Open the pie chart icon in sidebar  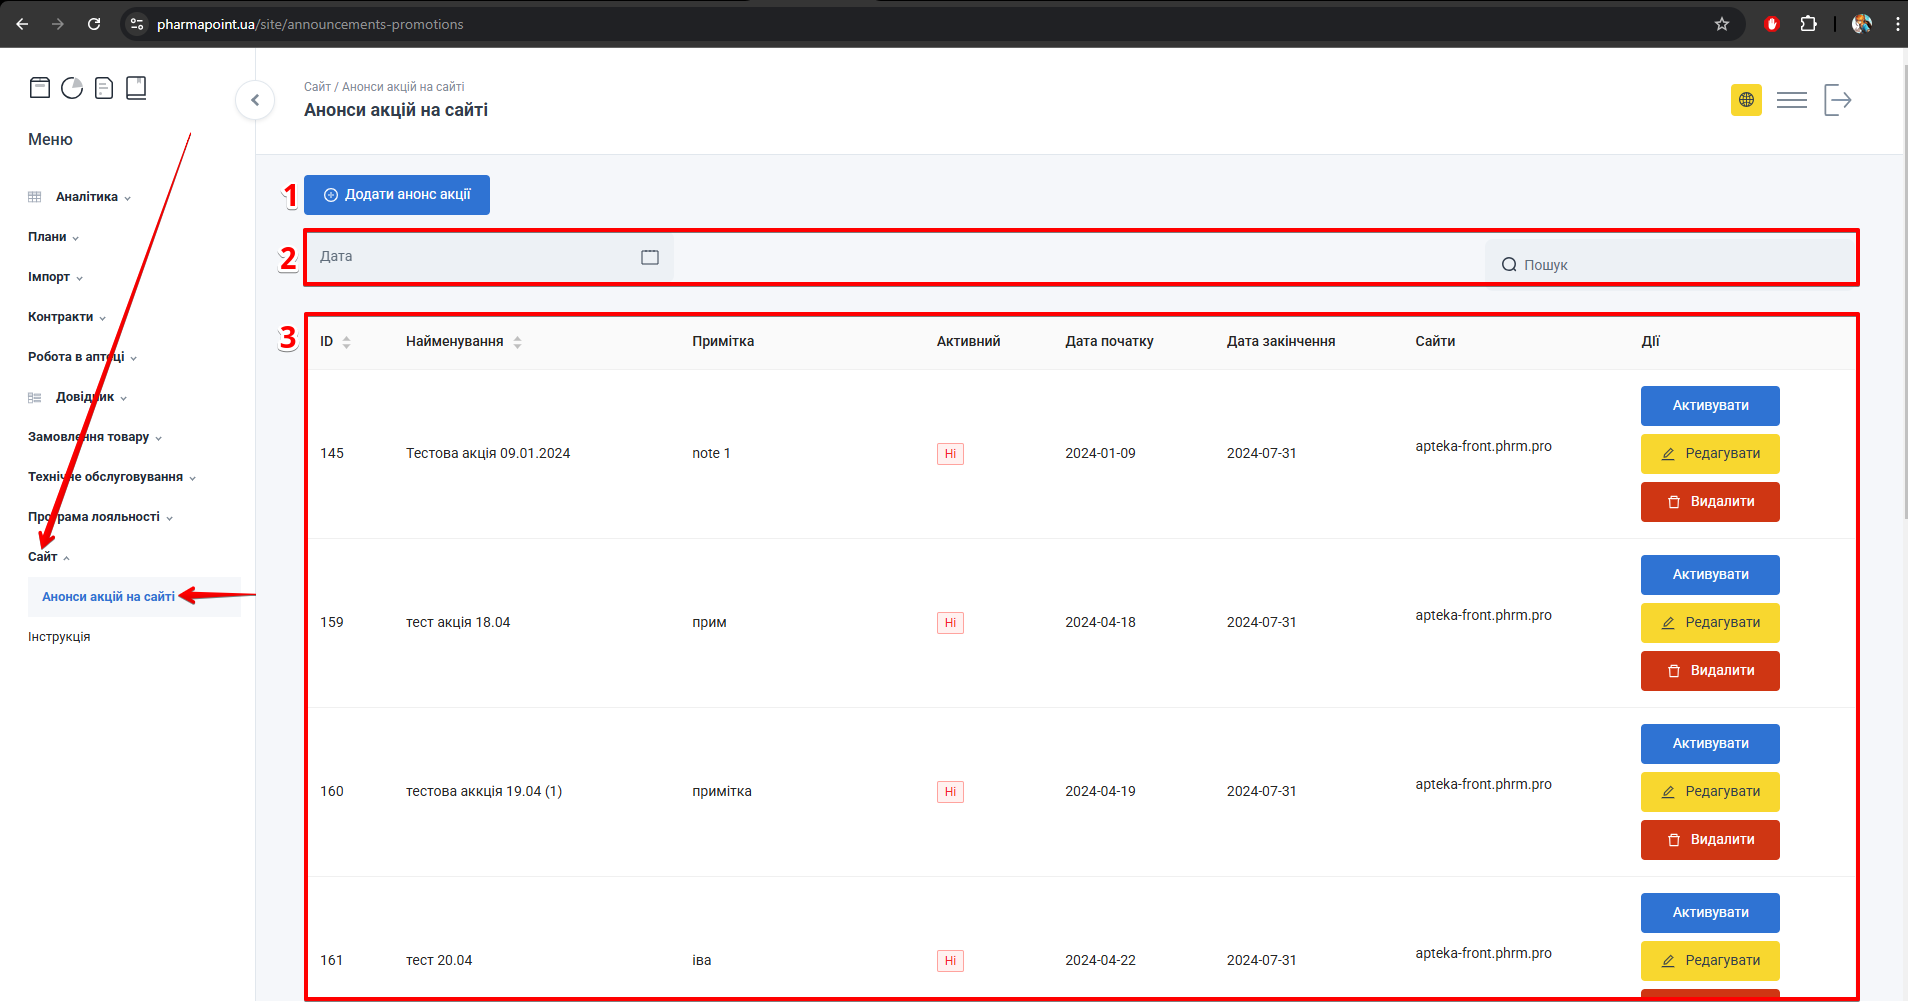pyautogui.click(x=72, y=88)
